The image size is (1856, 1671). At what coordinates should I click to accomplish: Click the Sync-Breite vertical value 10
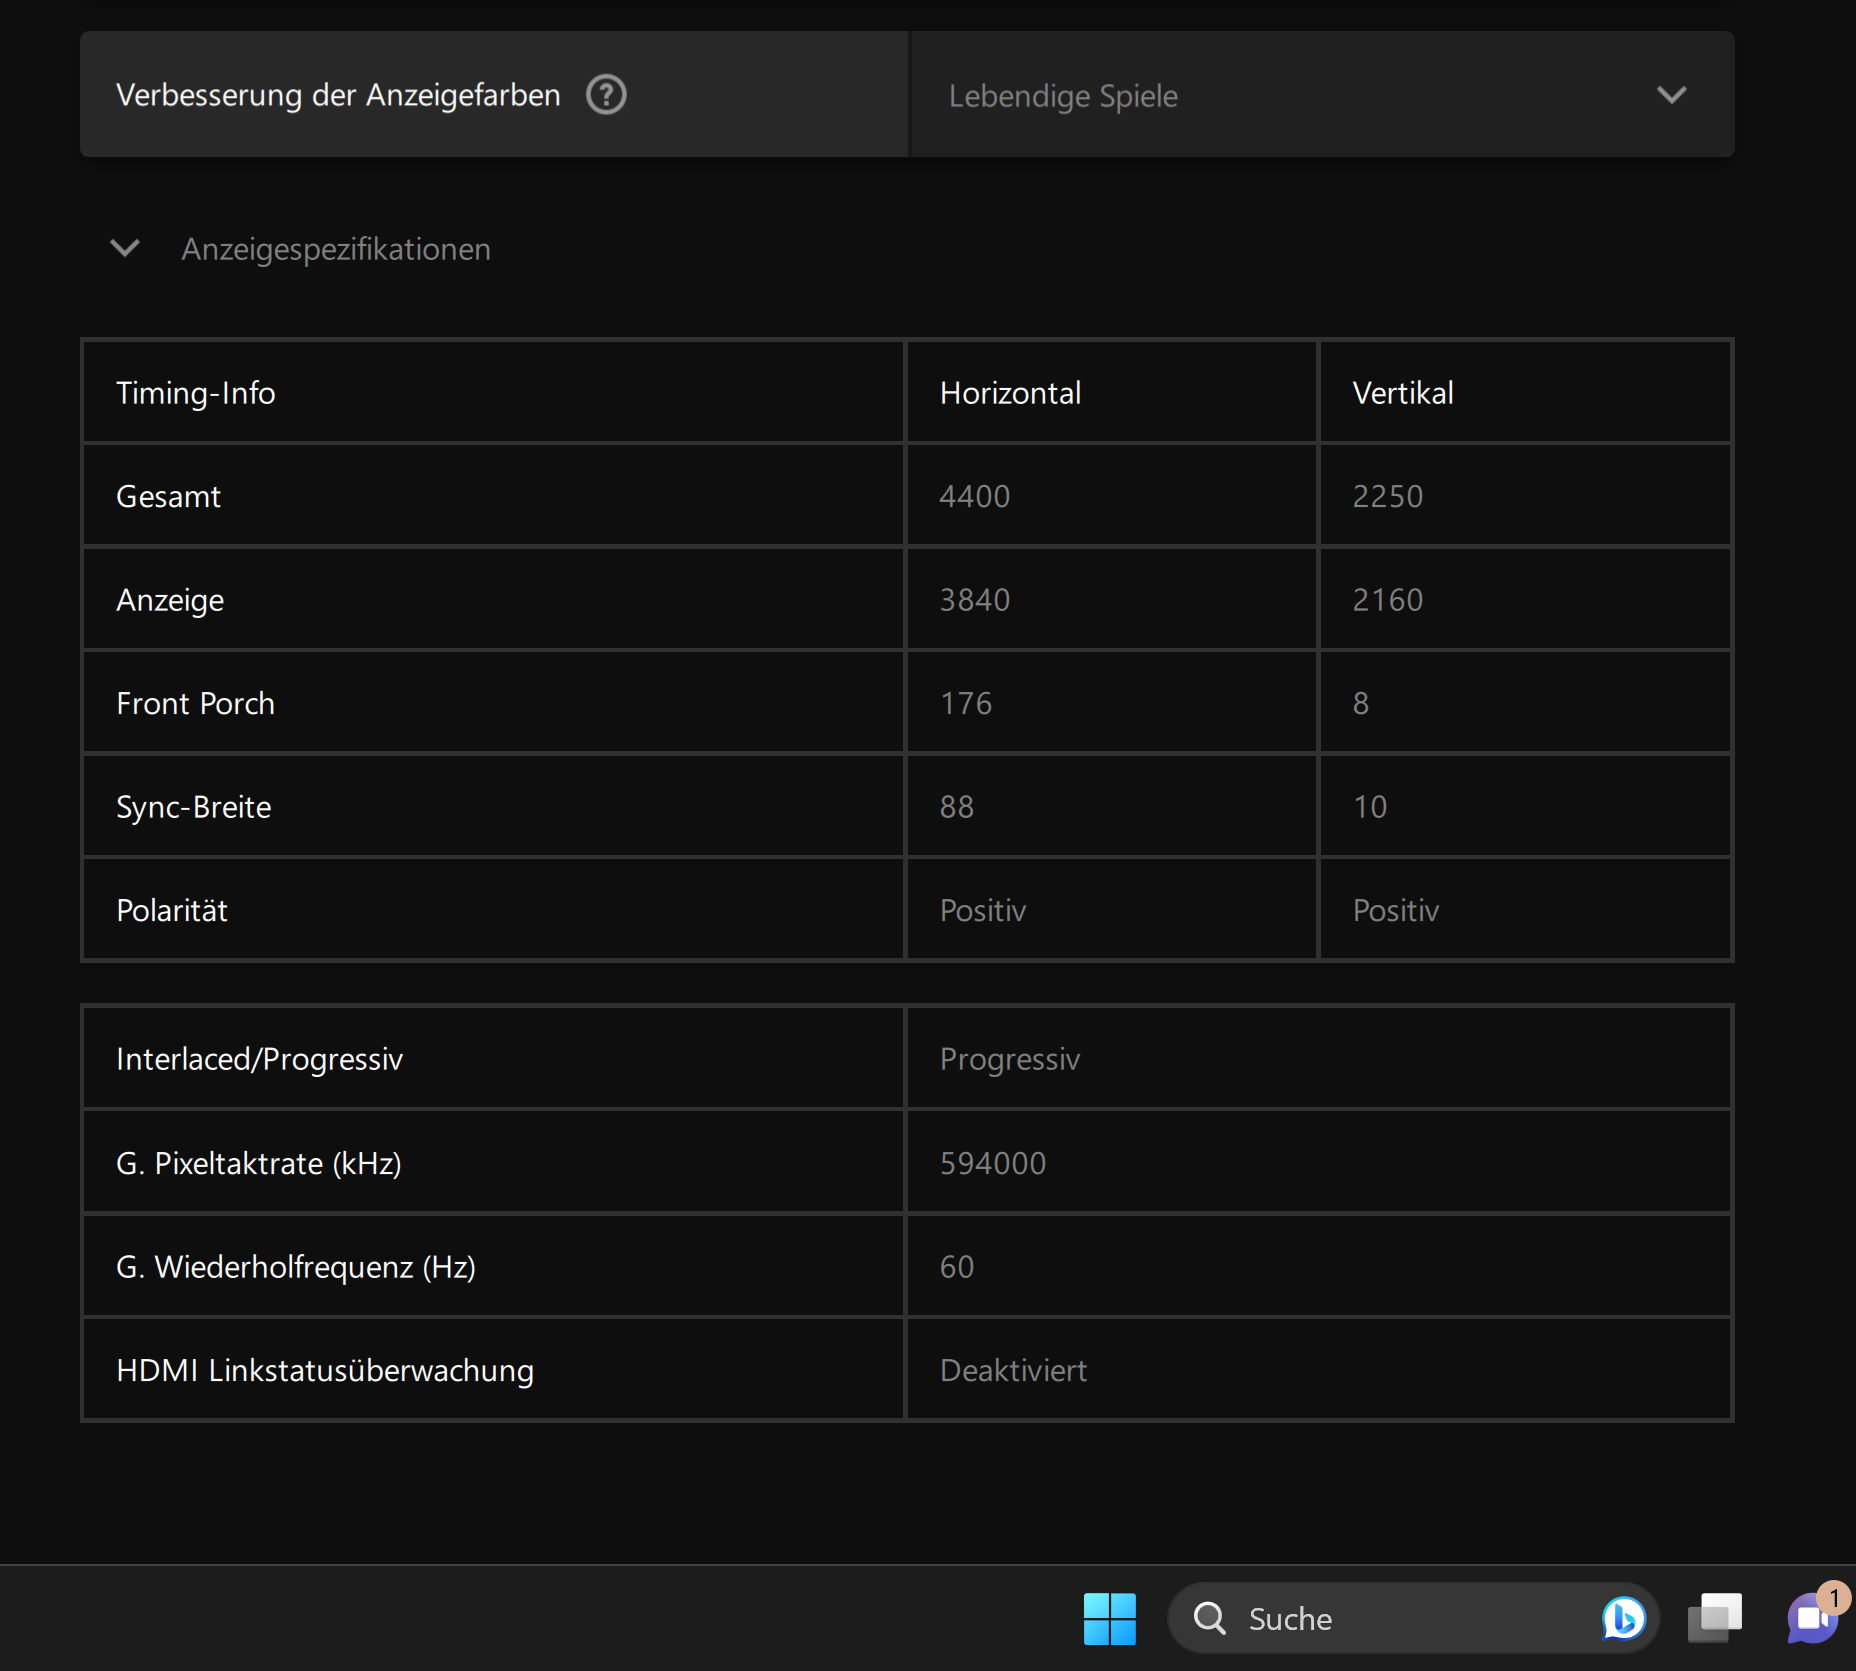click(1370, 807)
